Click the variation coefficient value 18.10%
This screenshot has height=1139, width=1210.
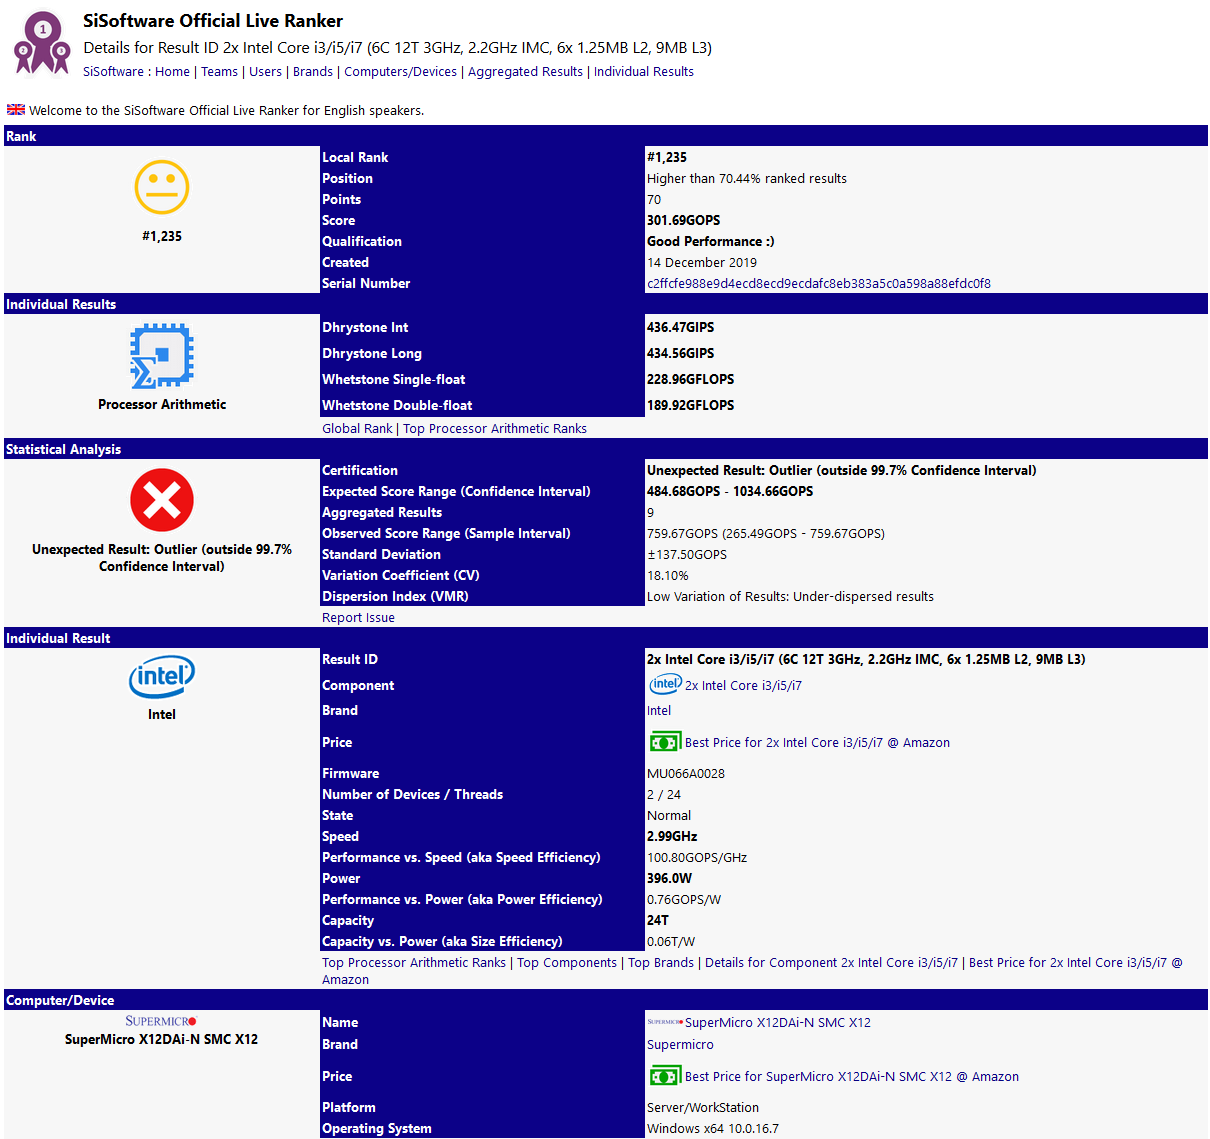[x=668, y=576]
